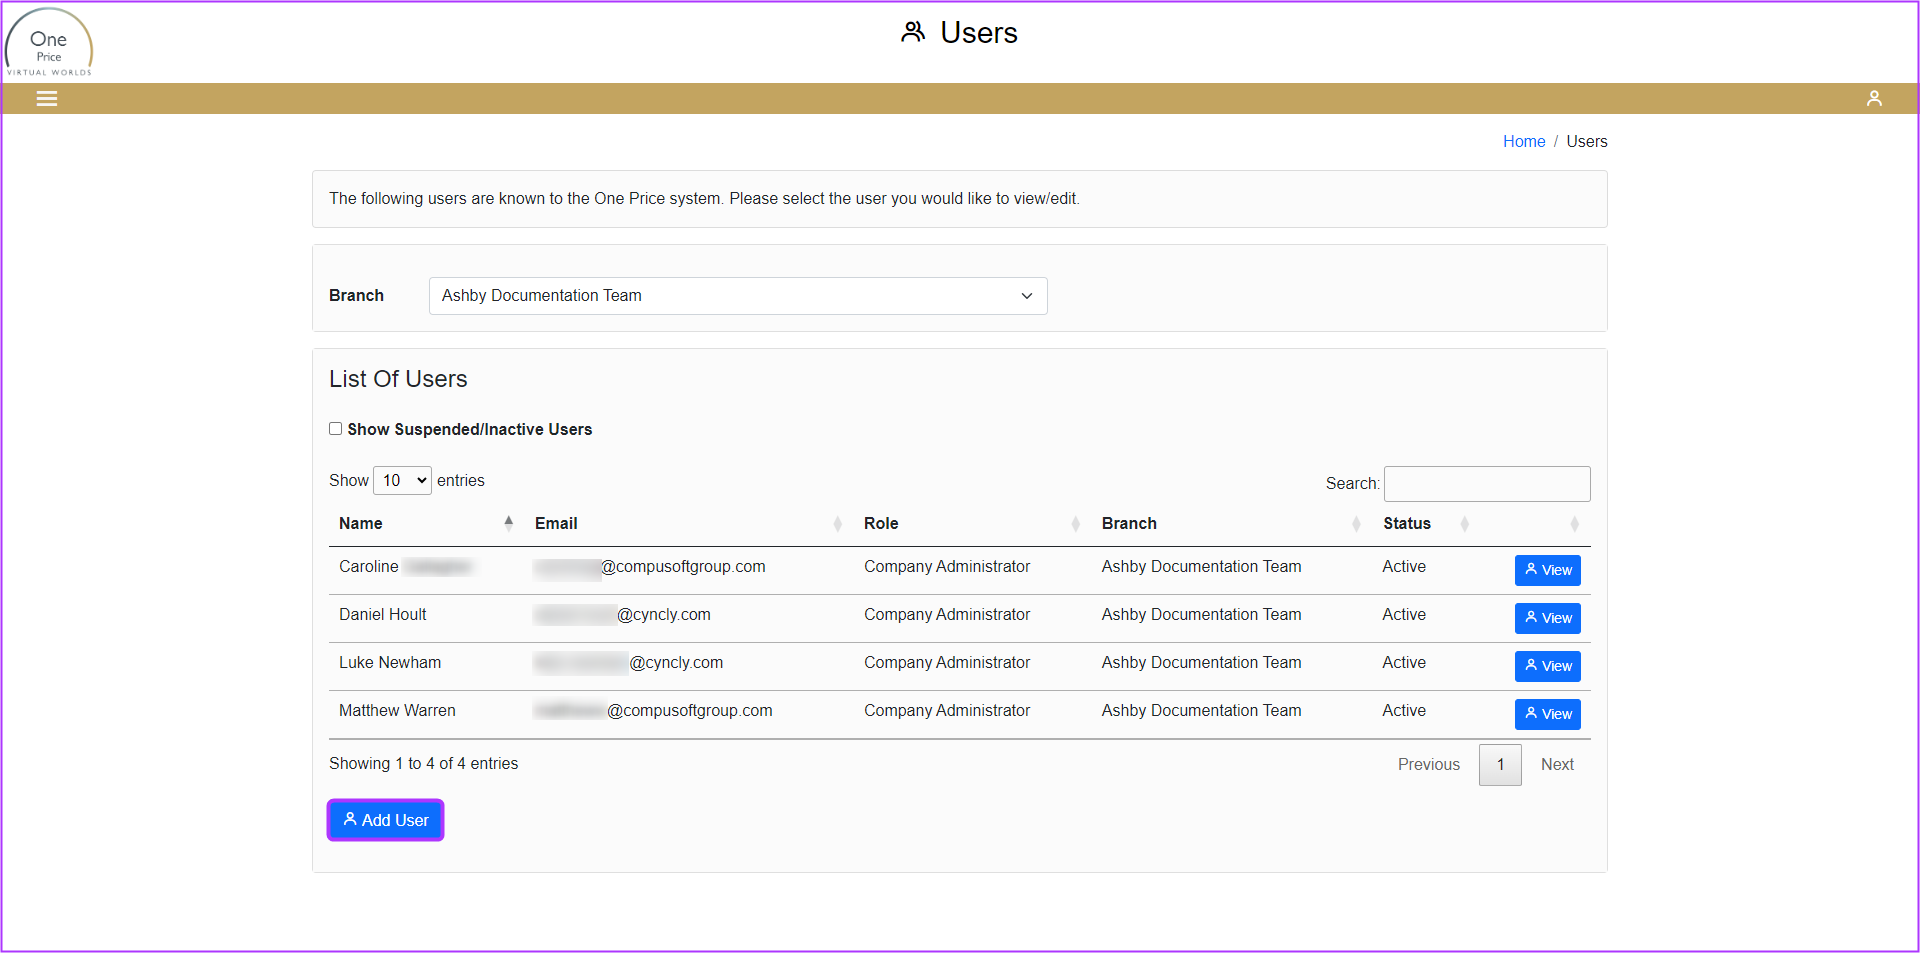This screenshot has width=1920, height=953.
Task: Sort table by Email column arrow
Action: [x=837, y=523]
